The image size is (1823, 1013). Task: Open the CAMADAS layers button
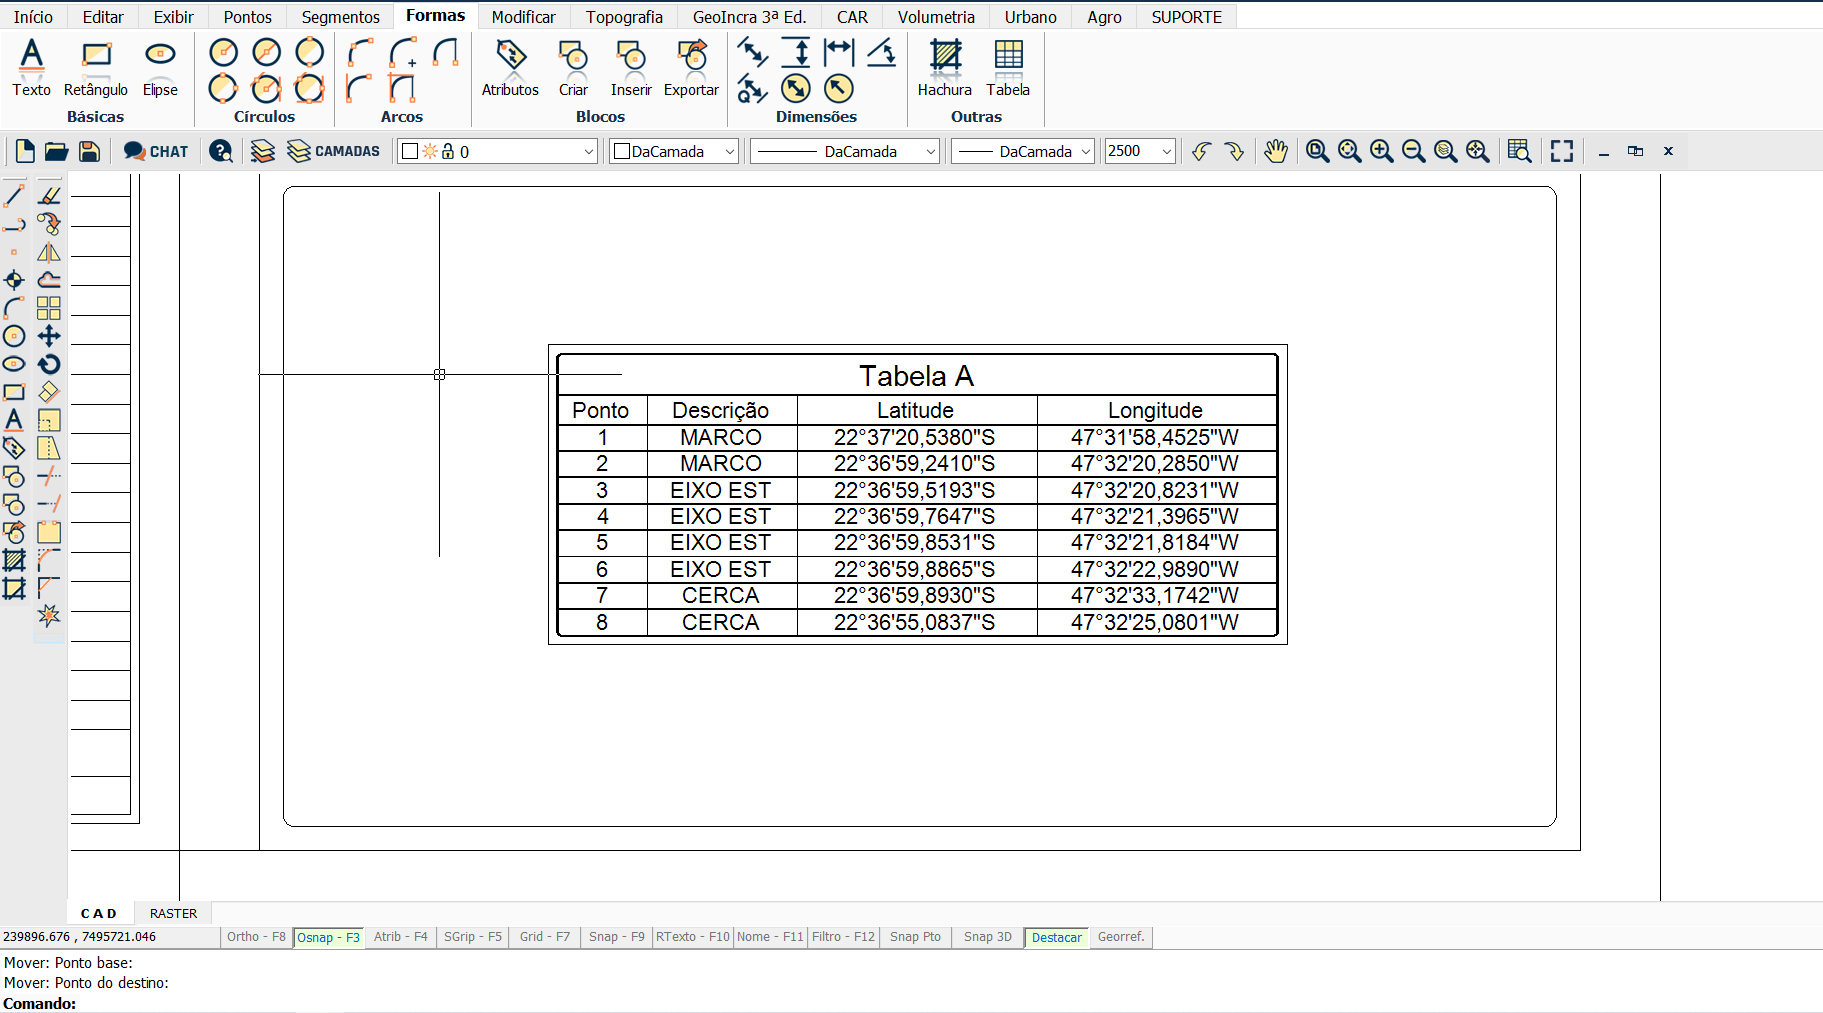334,151
